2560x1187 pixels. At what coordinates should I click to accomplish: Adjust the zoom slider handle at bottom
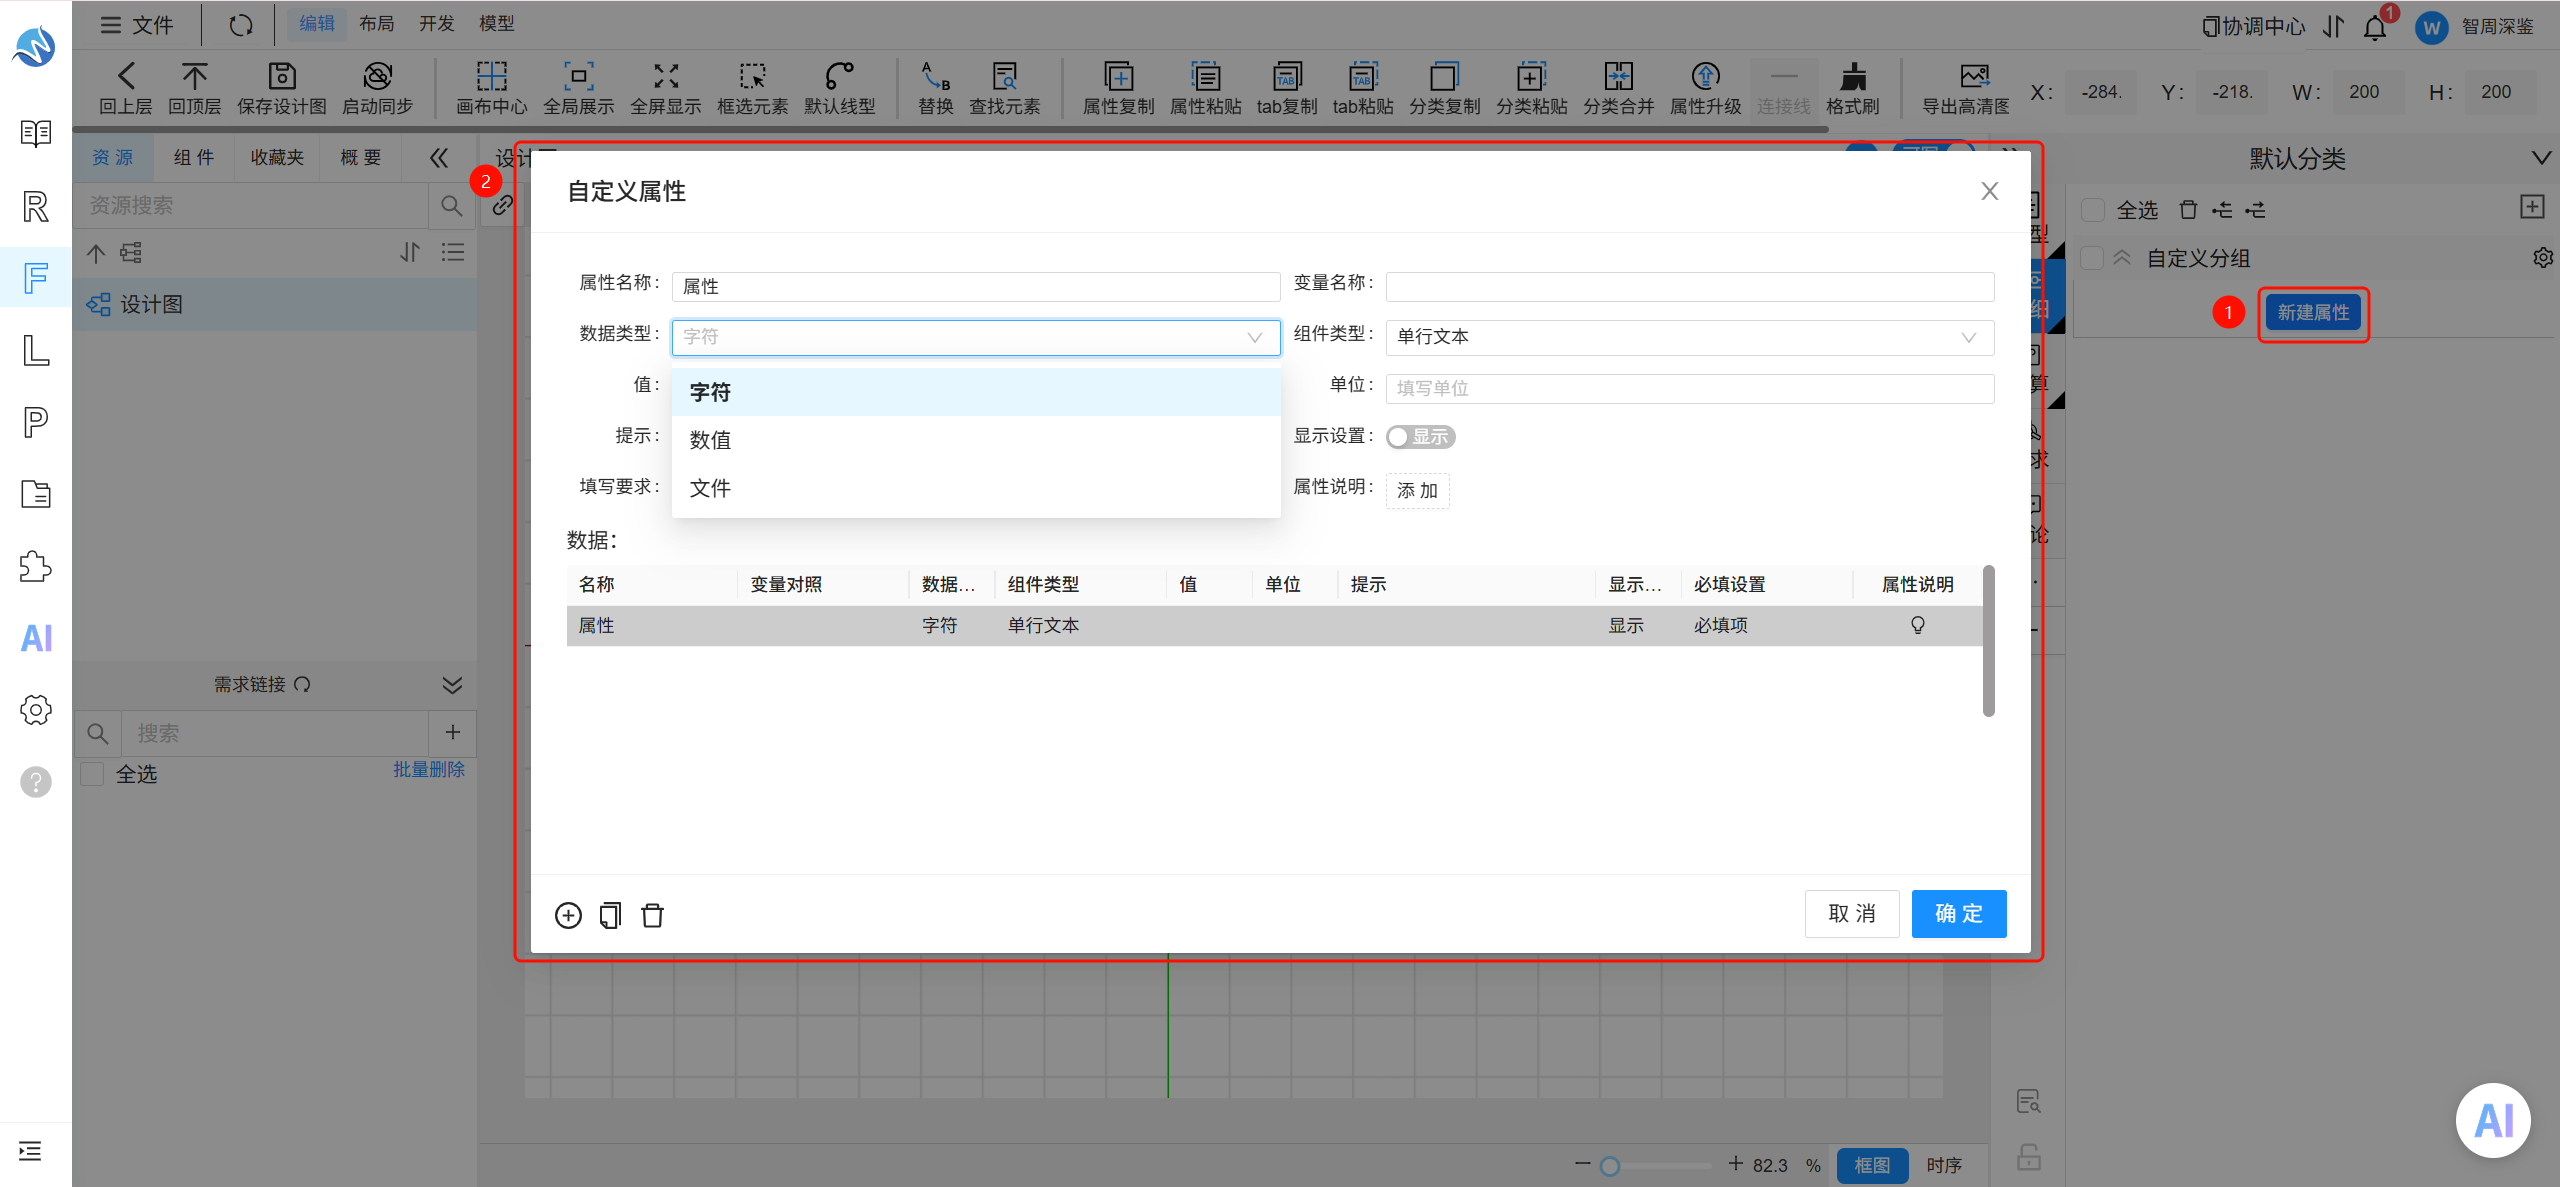click(1609, 1166)
